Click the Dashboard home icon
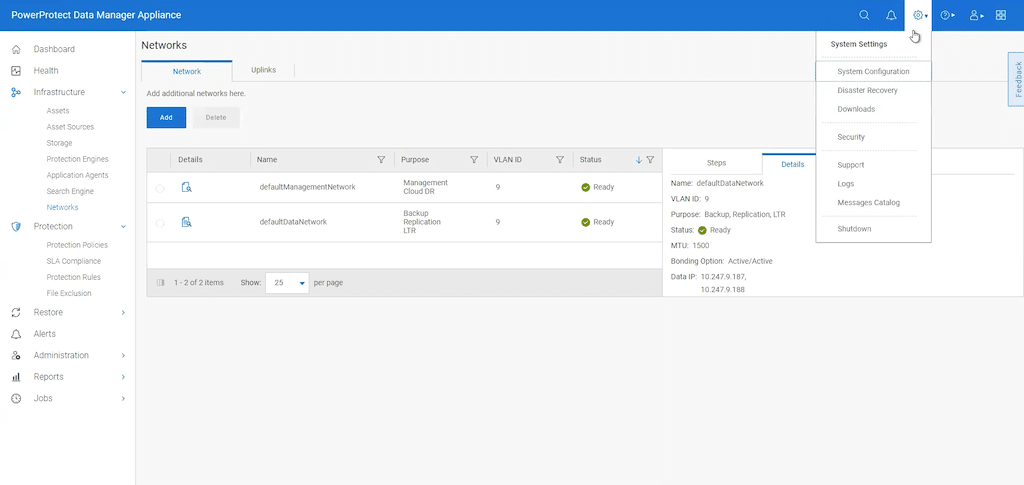Screen dimensions: 1024x485 point(17,49)
